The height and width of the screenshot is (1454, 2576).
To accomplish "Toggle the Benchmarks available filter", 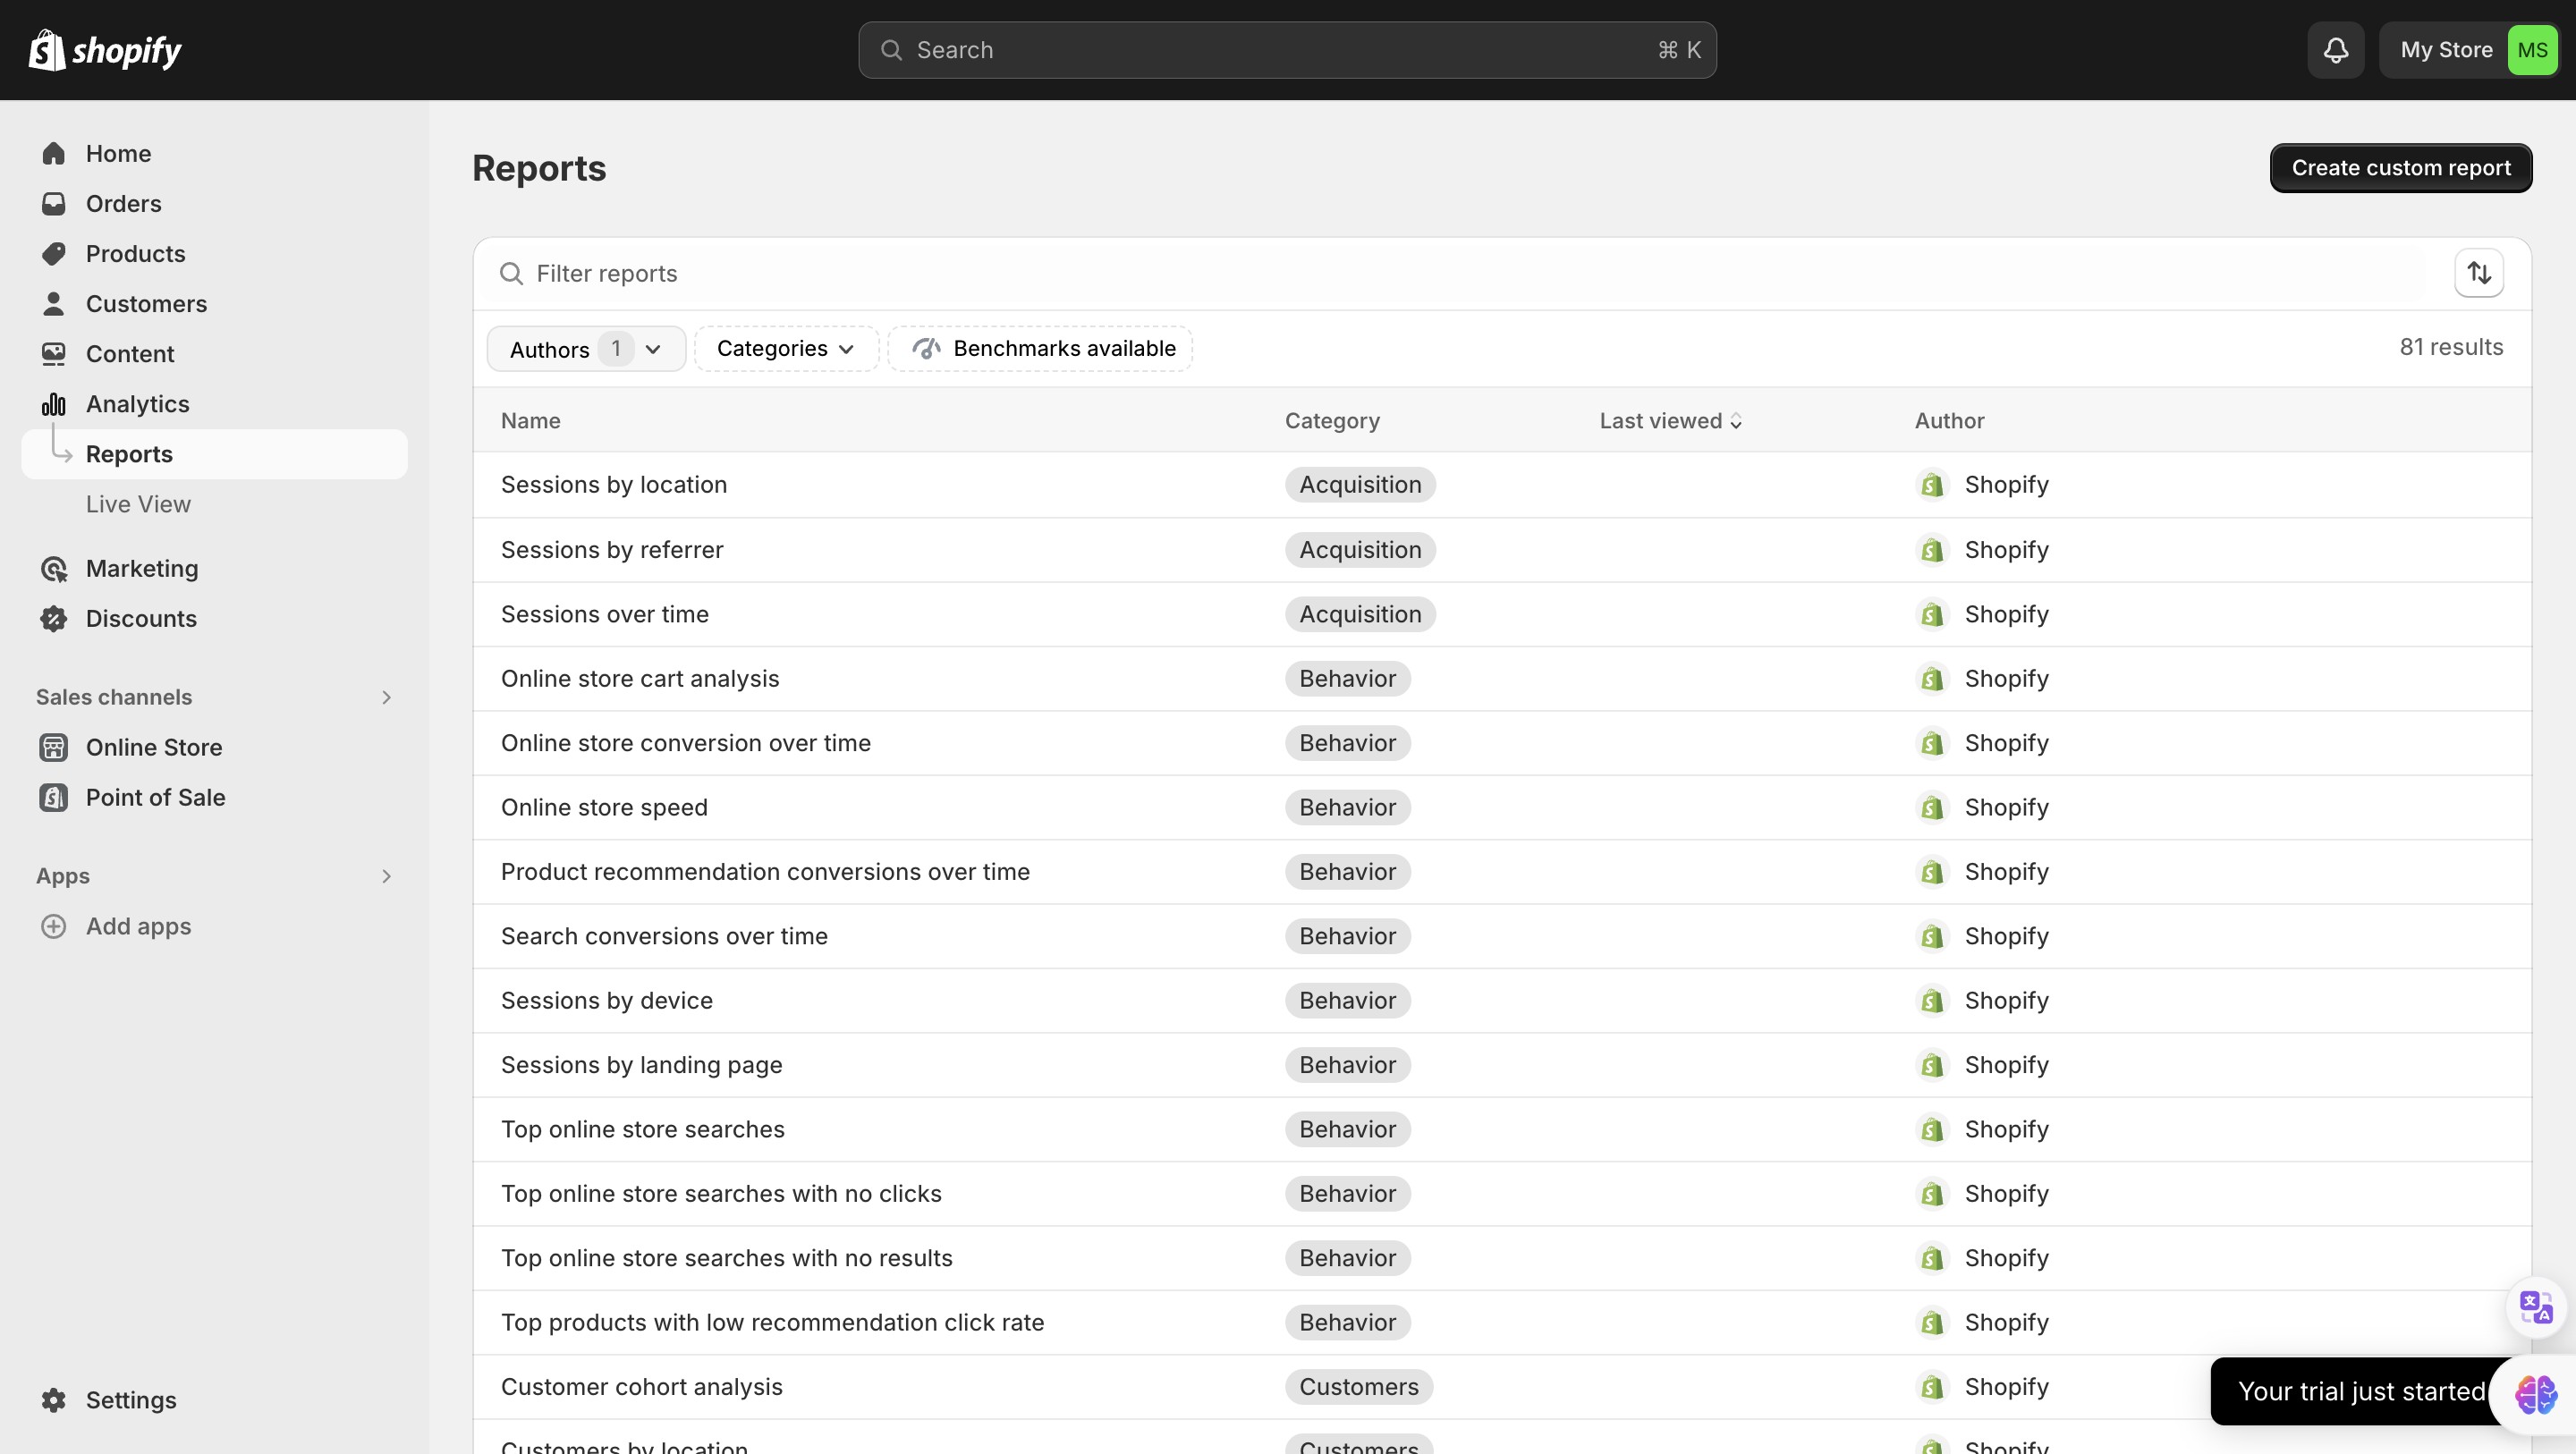I will 1040,348.
